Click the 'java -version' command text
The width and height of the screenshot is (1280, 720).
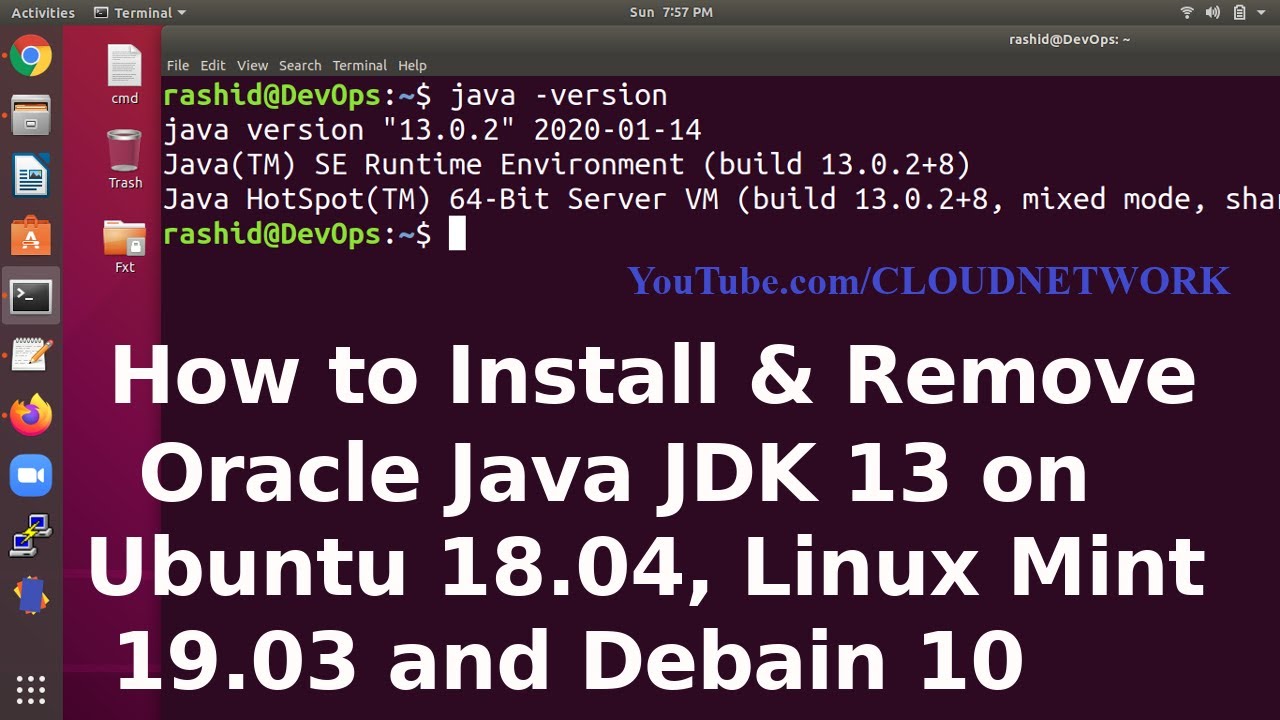pyautogui.click(x=558, y=96)
